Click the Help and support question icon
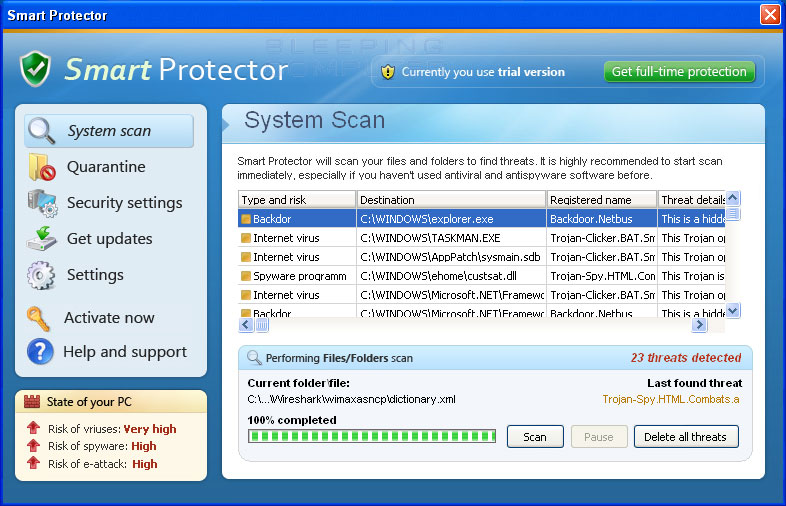Viewport: 786px width, 506px height. (40, 352)
